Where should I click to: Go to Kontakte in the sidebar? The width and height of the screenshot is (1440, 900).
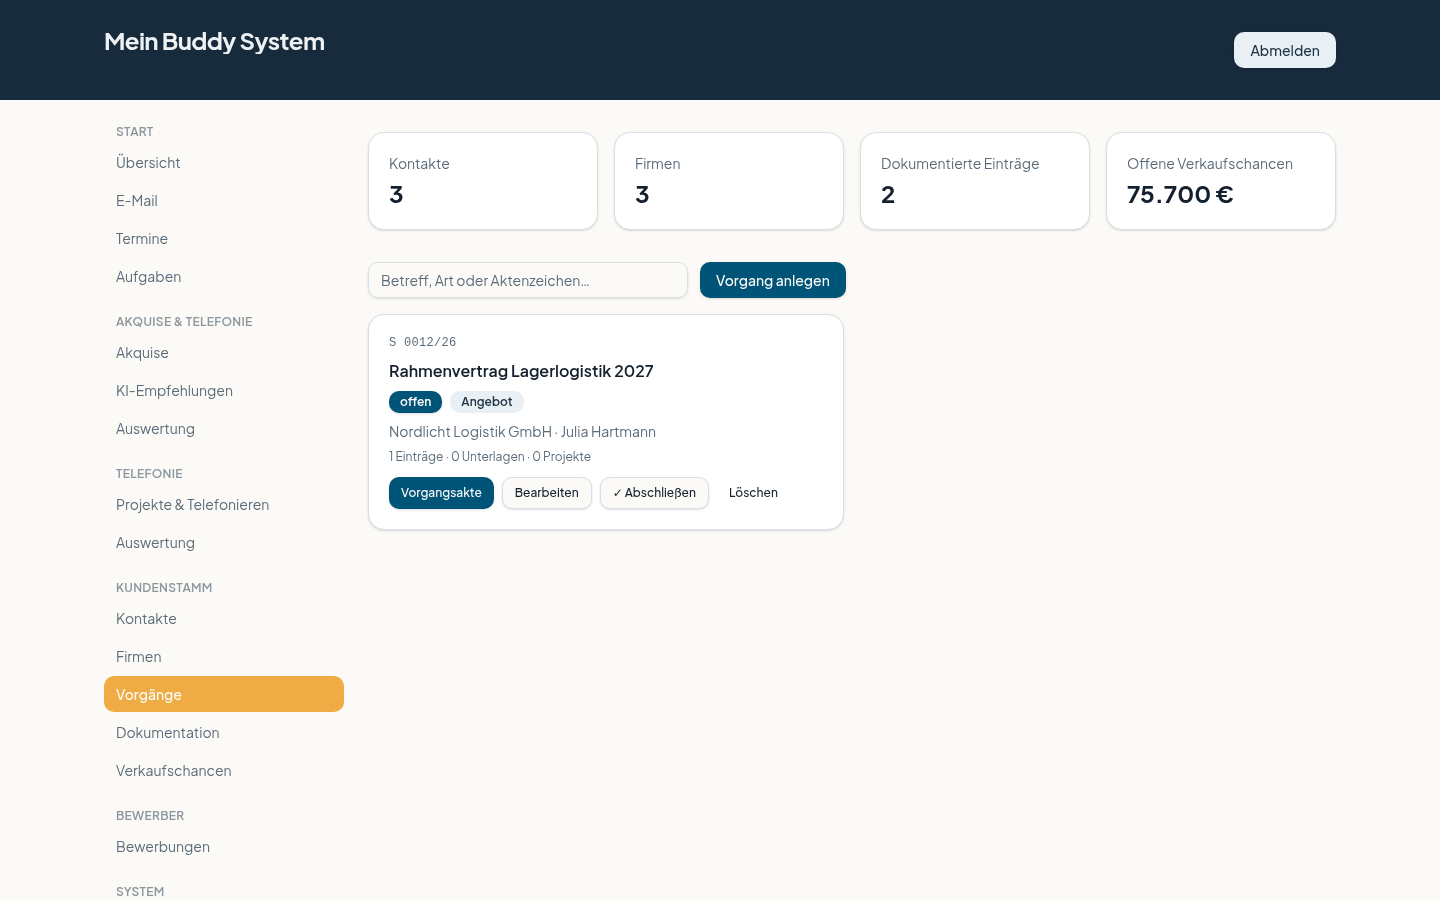click(x=224, y=618)
